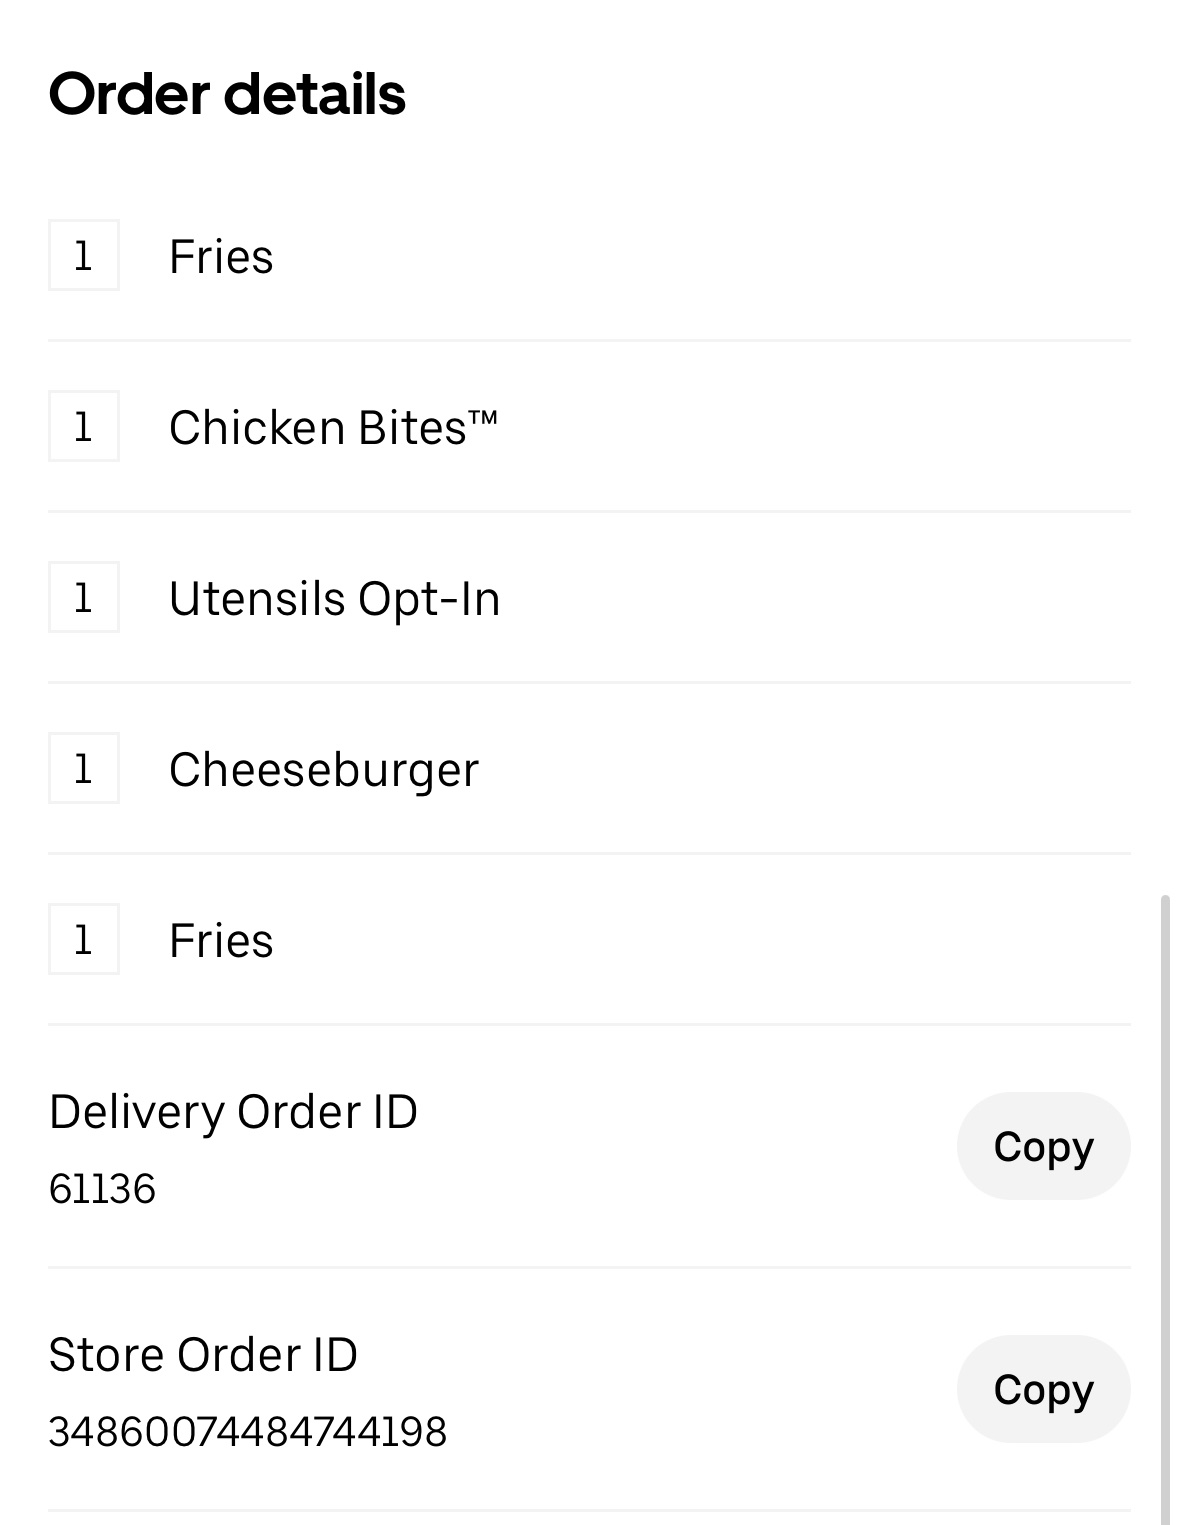Select the Cheeseburger item name
Image resolution: width=1179 pixels, height=1525 pixels.
(x=324, y=770)
